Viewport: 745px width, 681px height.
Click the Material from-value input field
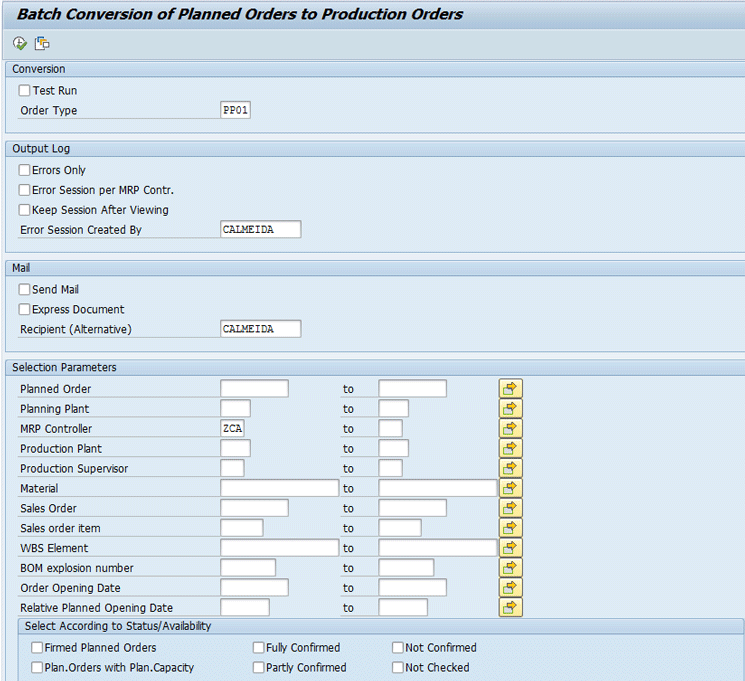(x=279, y=488)
